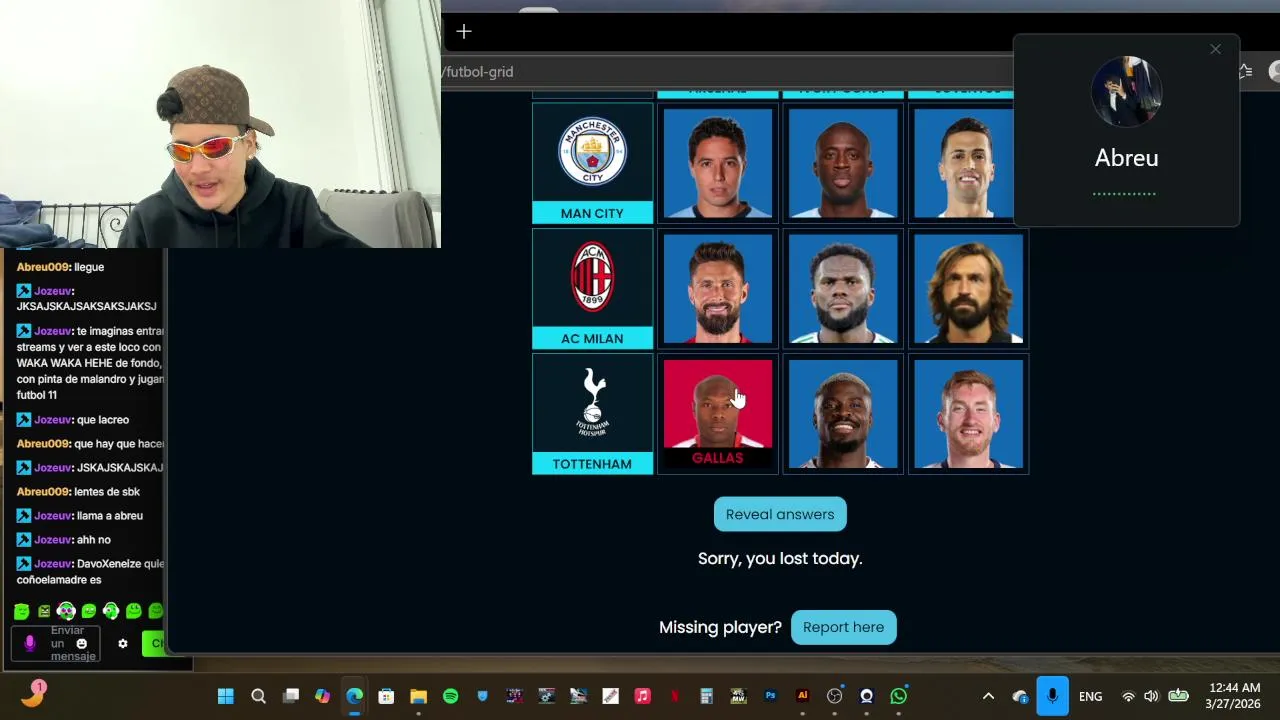Open Spotify from the taskbar

point(450,696)
